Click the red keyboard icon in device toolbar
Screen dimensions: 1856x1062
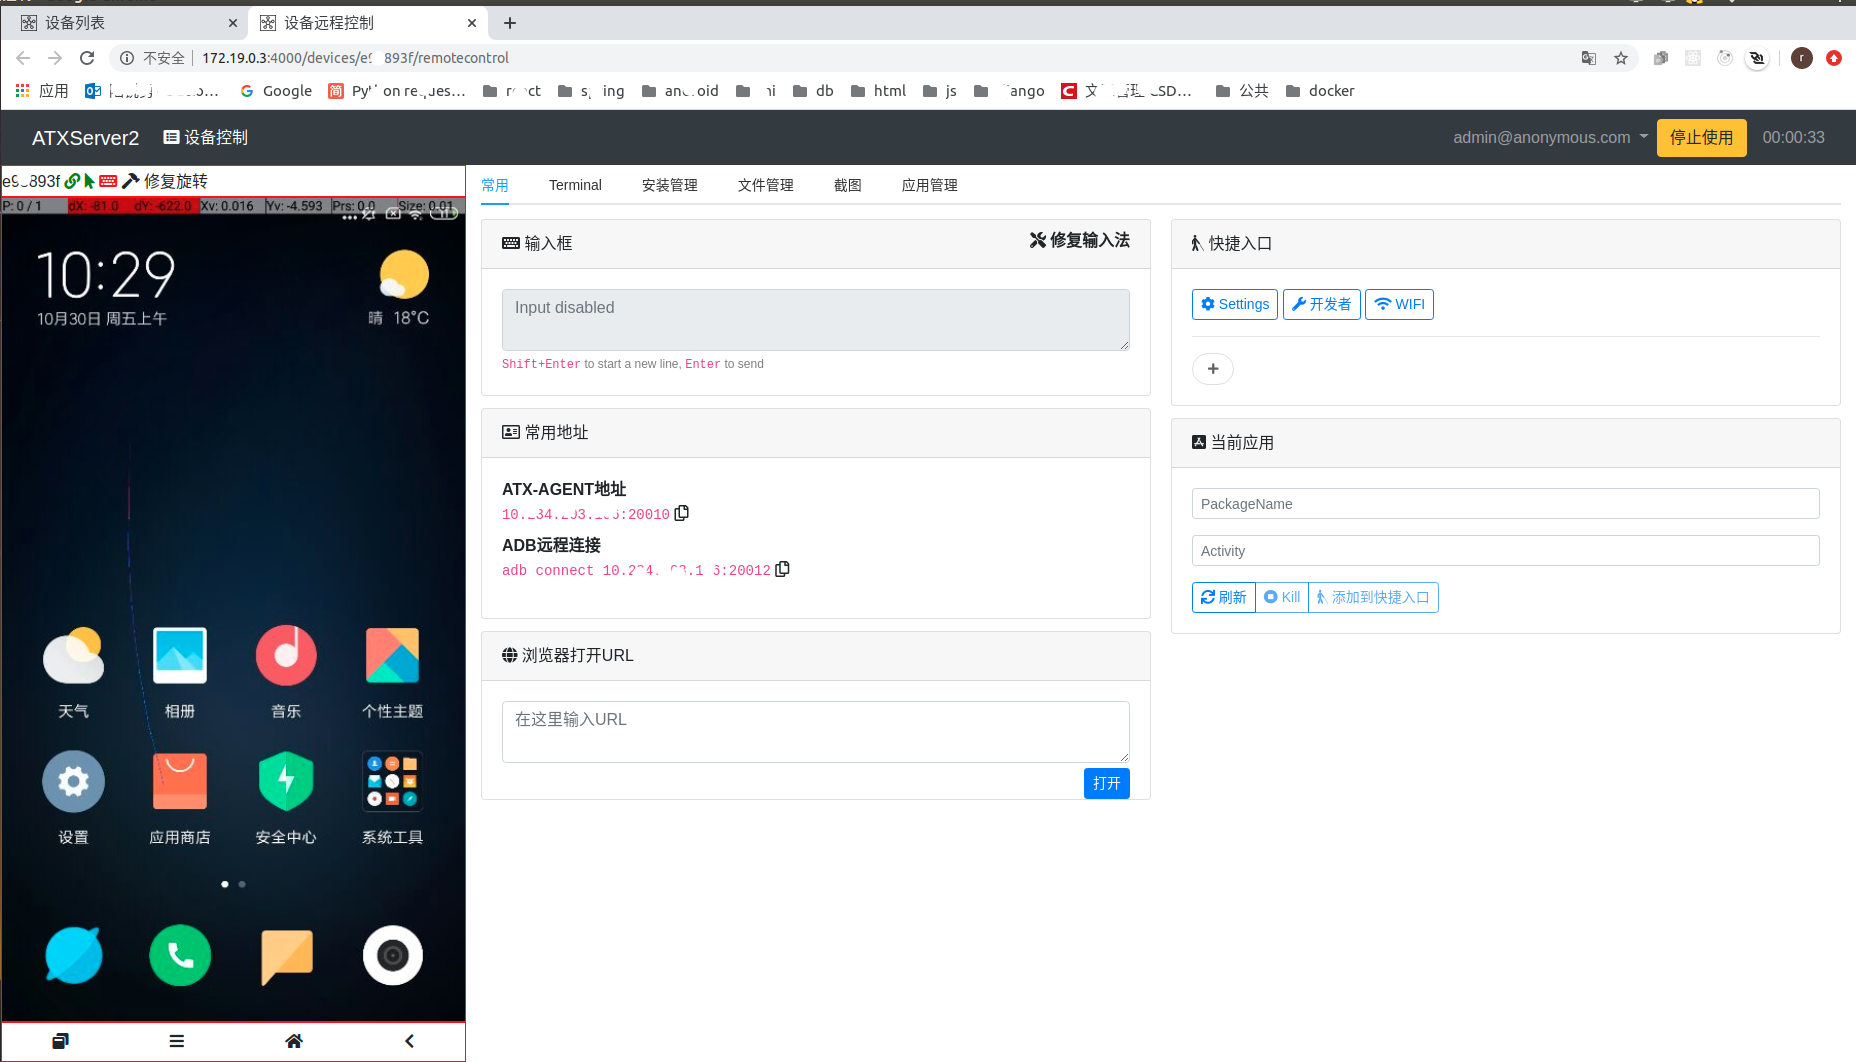(x=107, y=181)
